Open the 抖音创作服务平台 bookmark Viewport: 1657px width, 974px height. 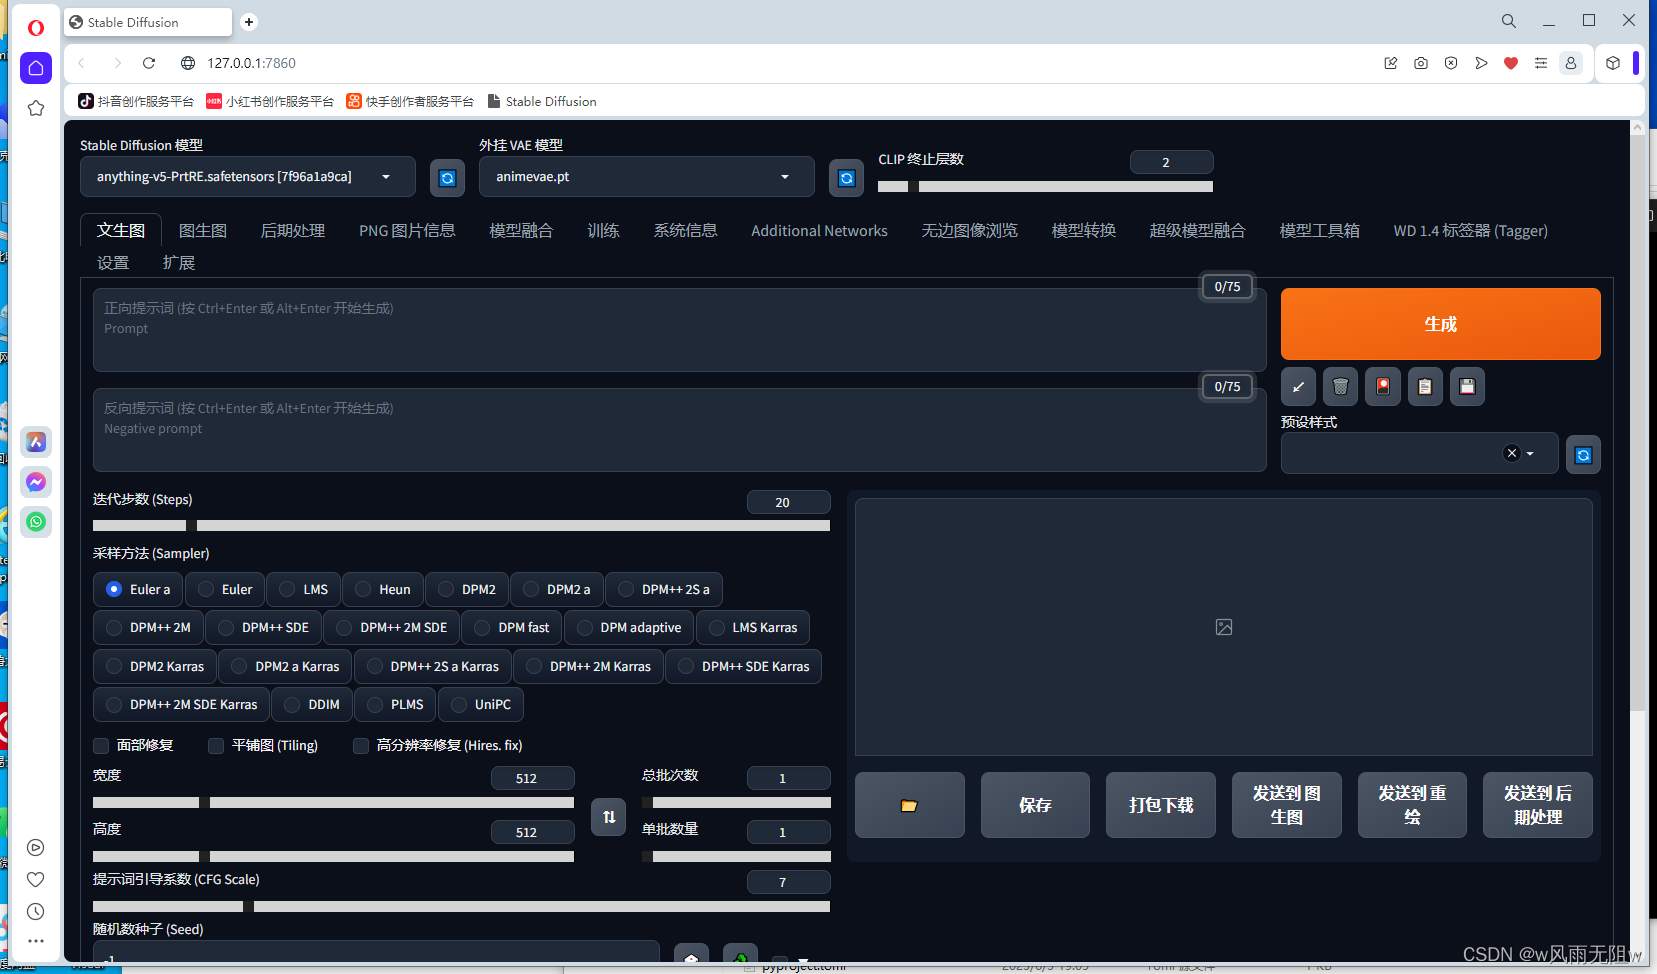coord(136,101)
